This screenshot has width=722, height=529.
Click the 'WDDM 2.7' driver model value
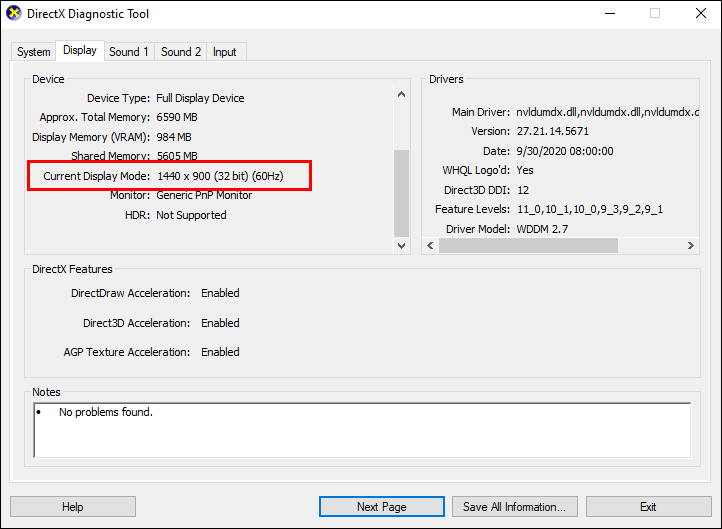[542, 229]
